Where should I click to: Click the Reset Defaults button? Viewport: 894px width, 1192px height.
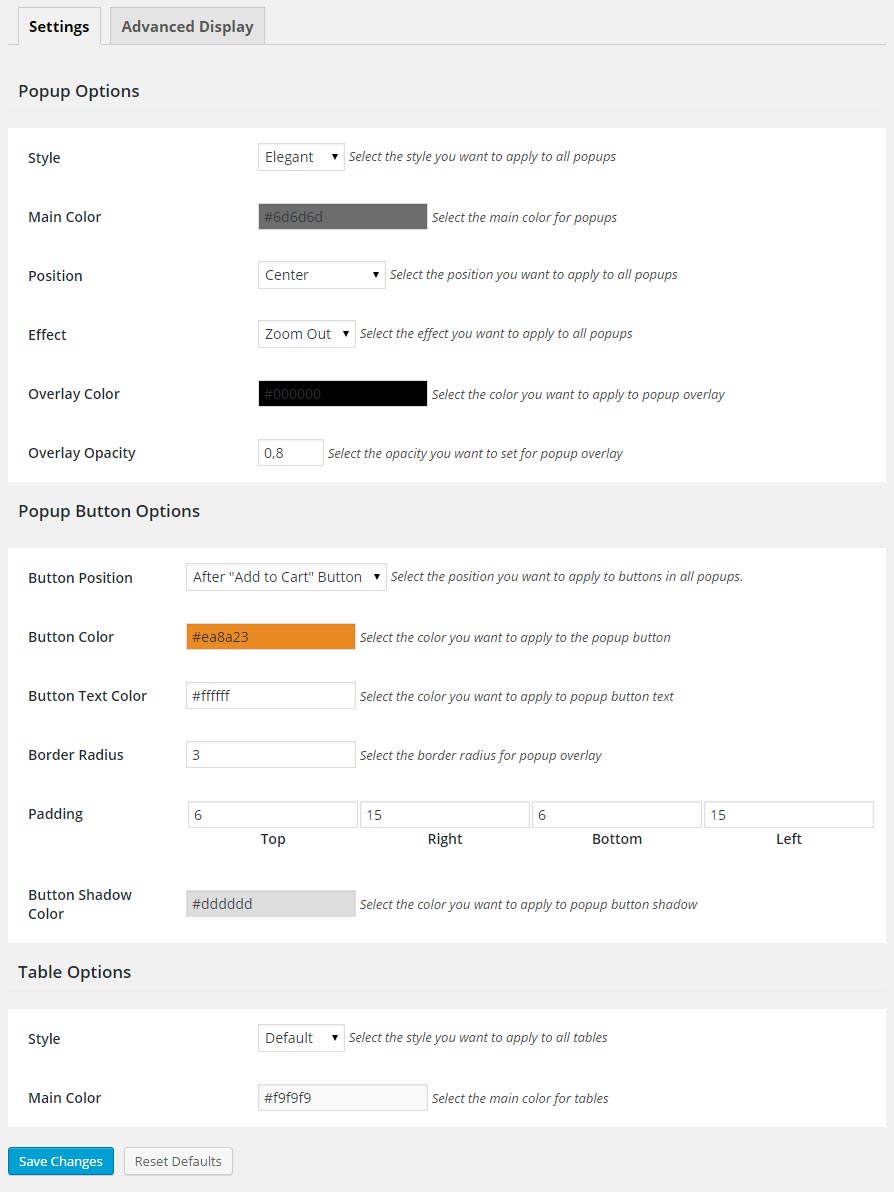178,1161
